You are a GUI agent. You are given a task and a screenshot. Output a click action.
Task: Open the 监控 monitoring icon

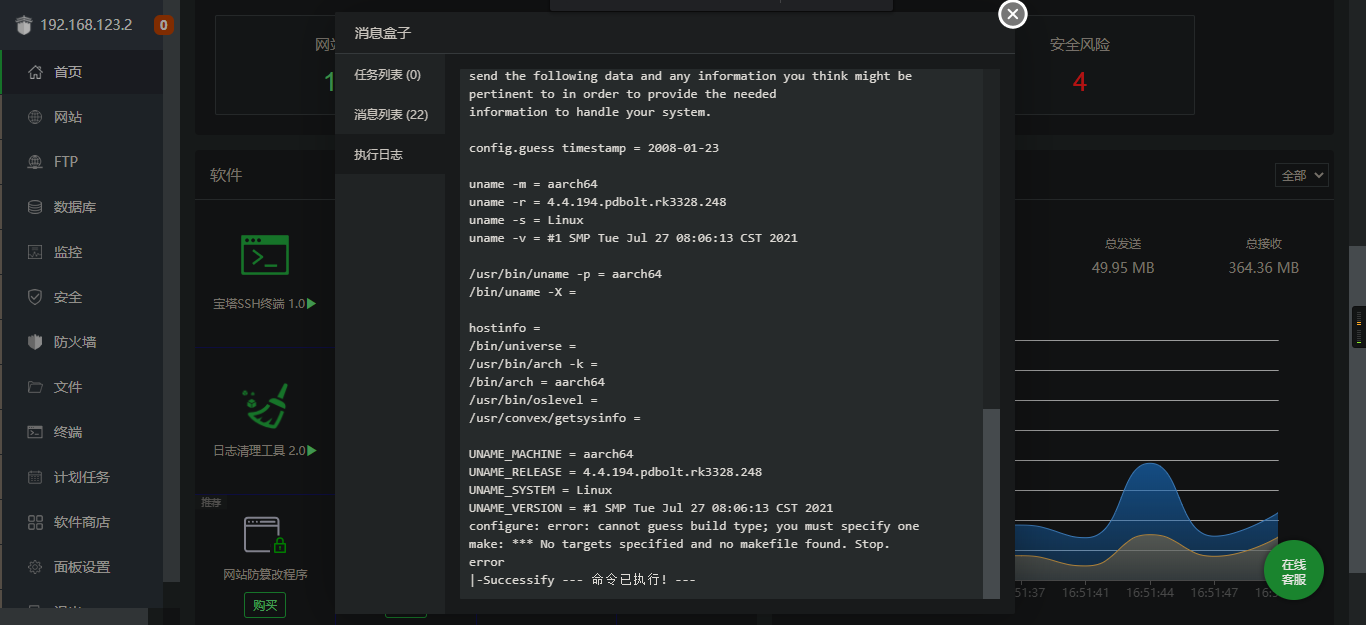[35, 252]
